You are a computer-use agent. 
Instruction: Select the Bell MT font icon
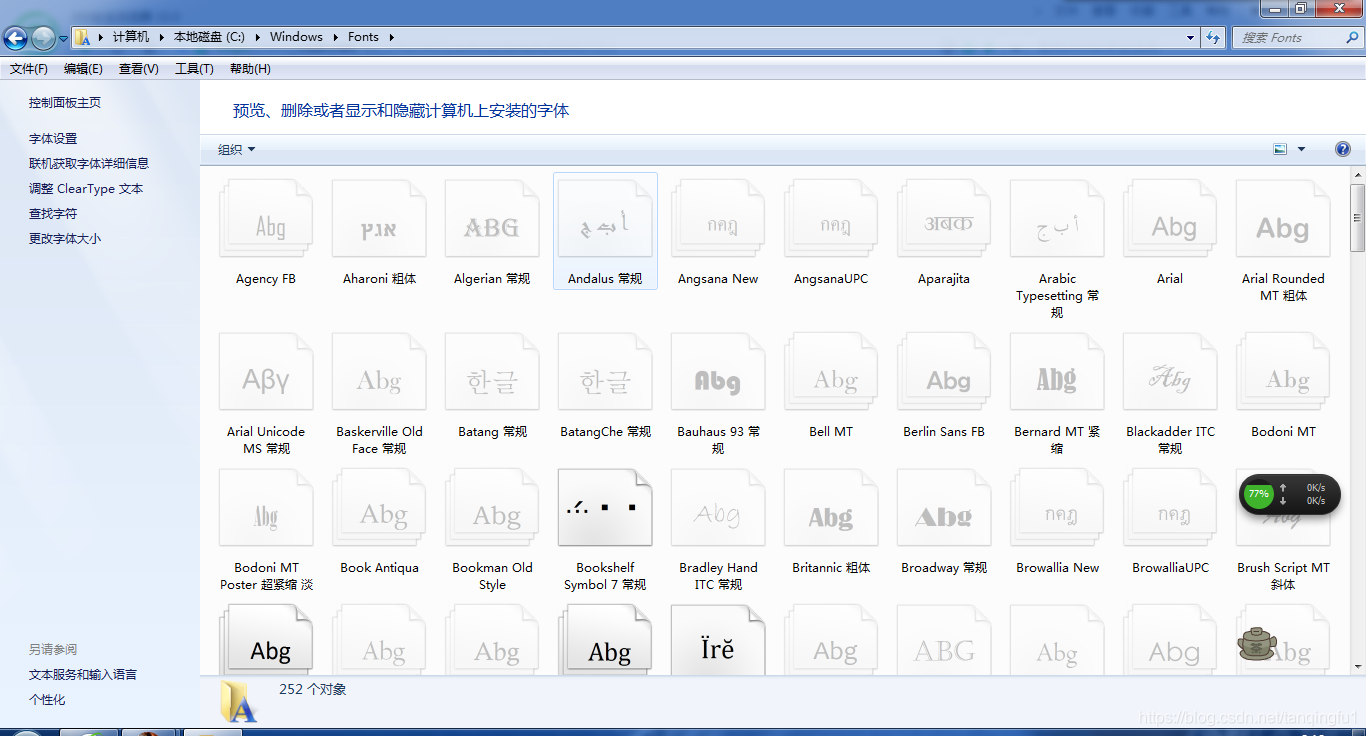tap(831, 373)
